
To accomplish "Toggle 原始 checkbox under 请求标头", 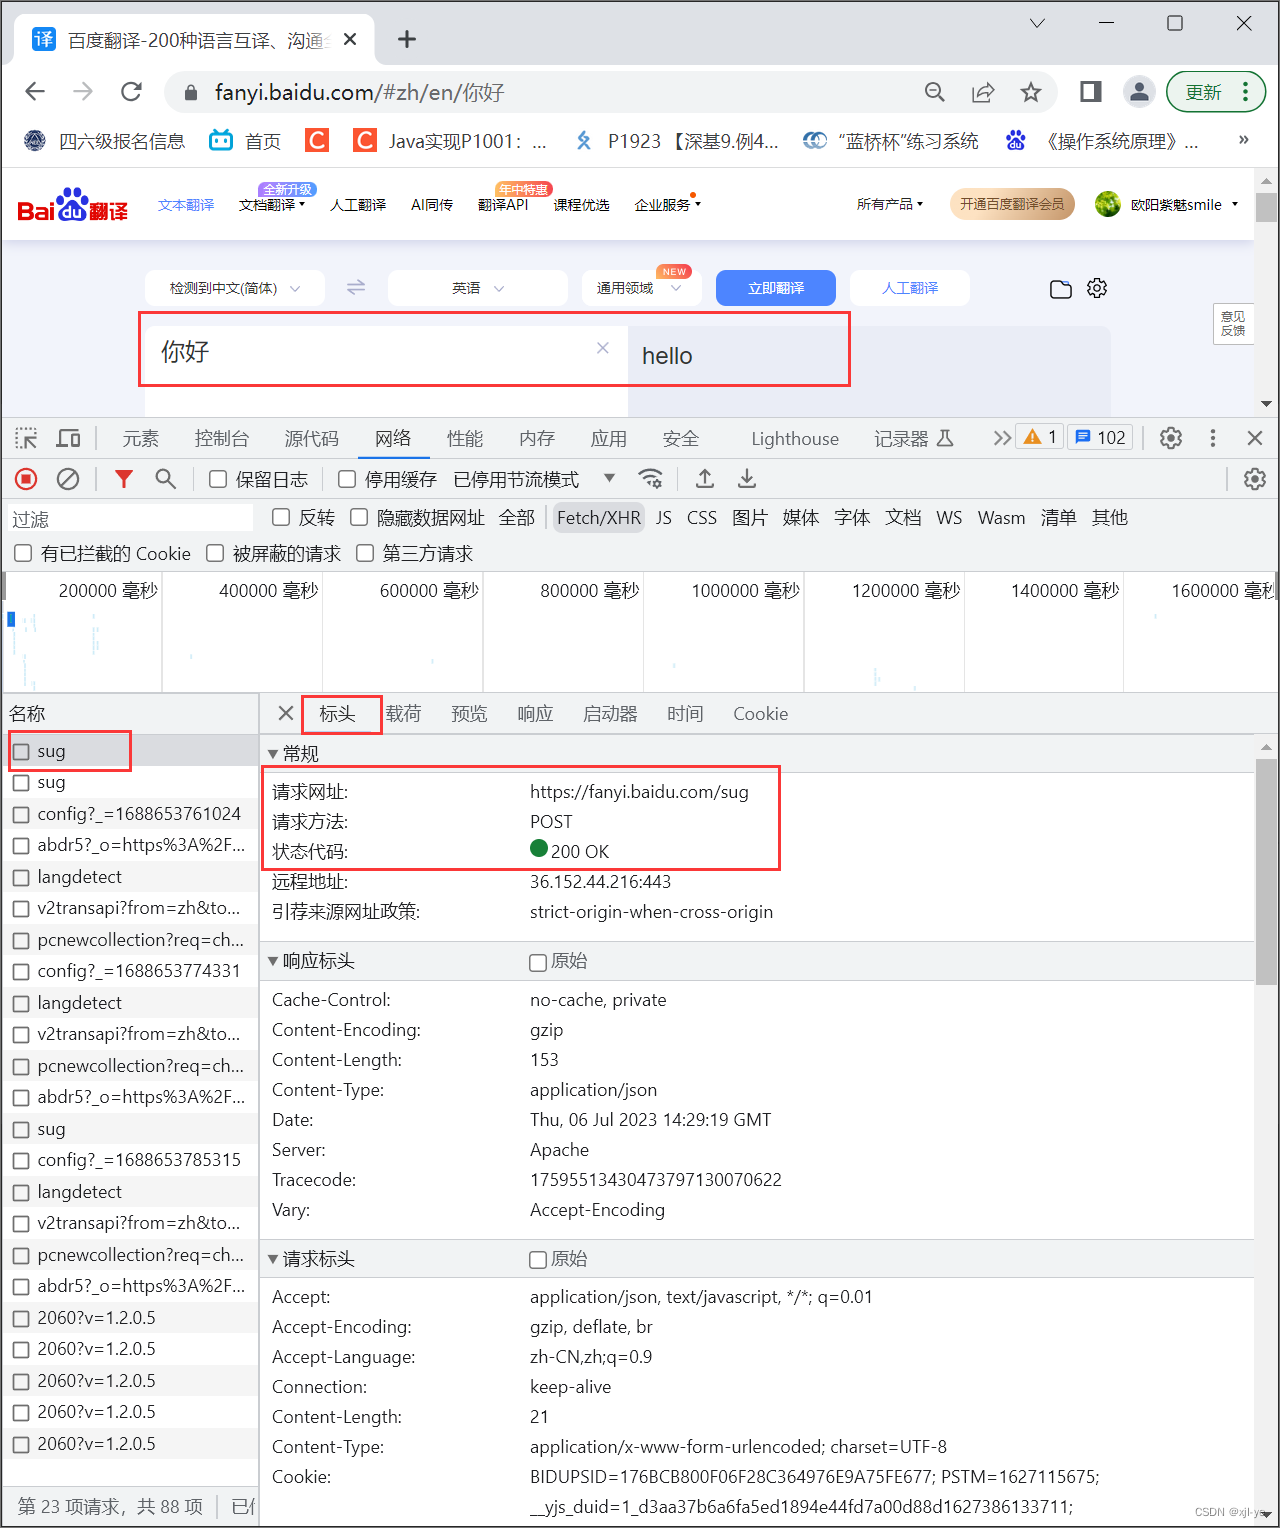I will click(538, 1260).
